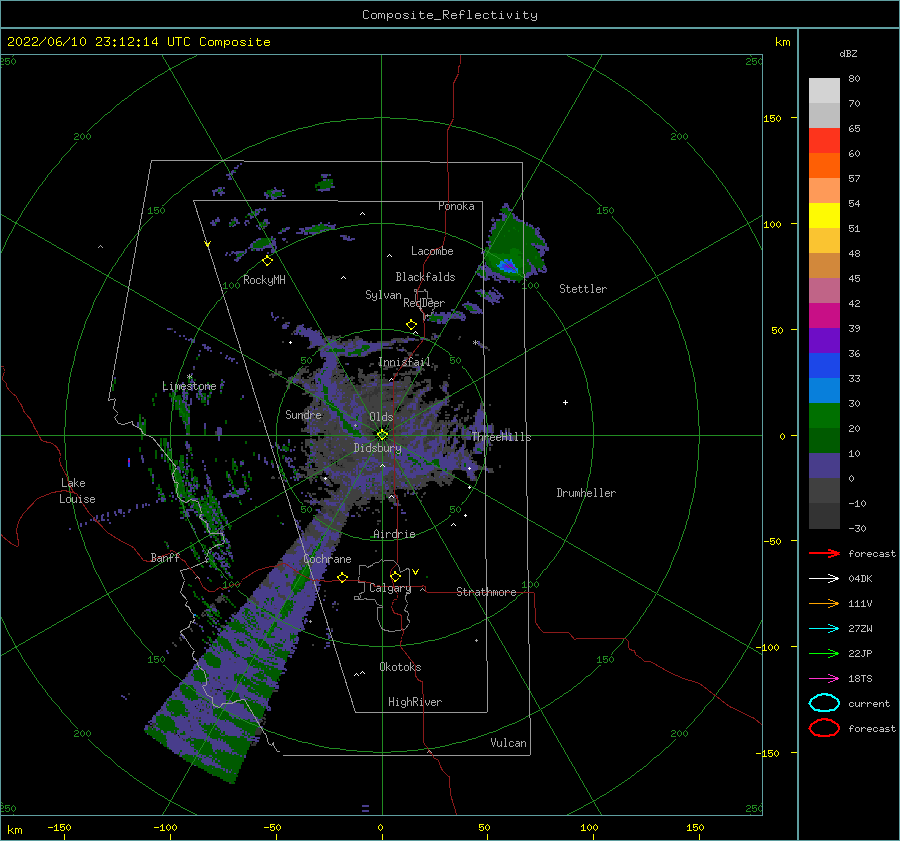The image size is (900, 841).
Task: Click the Okotoks label
Action: 400,667
